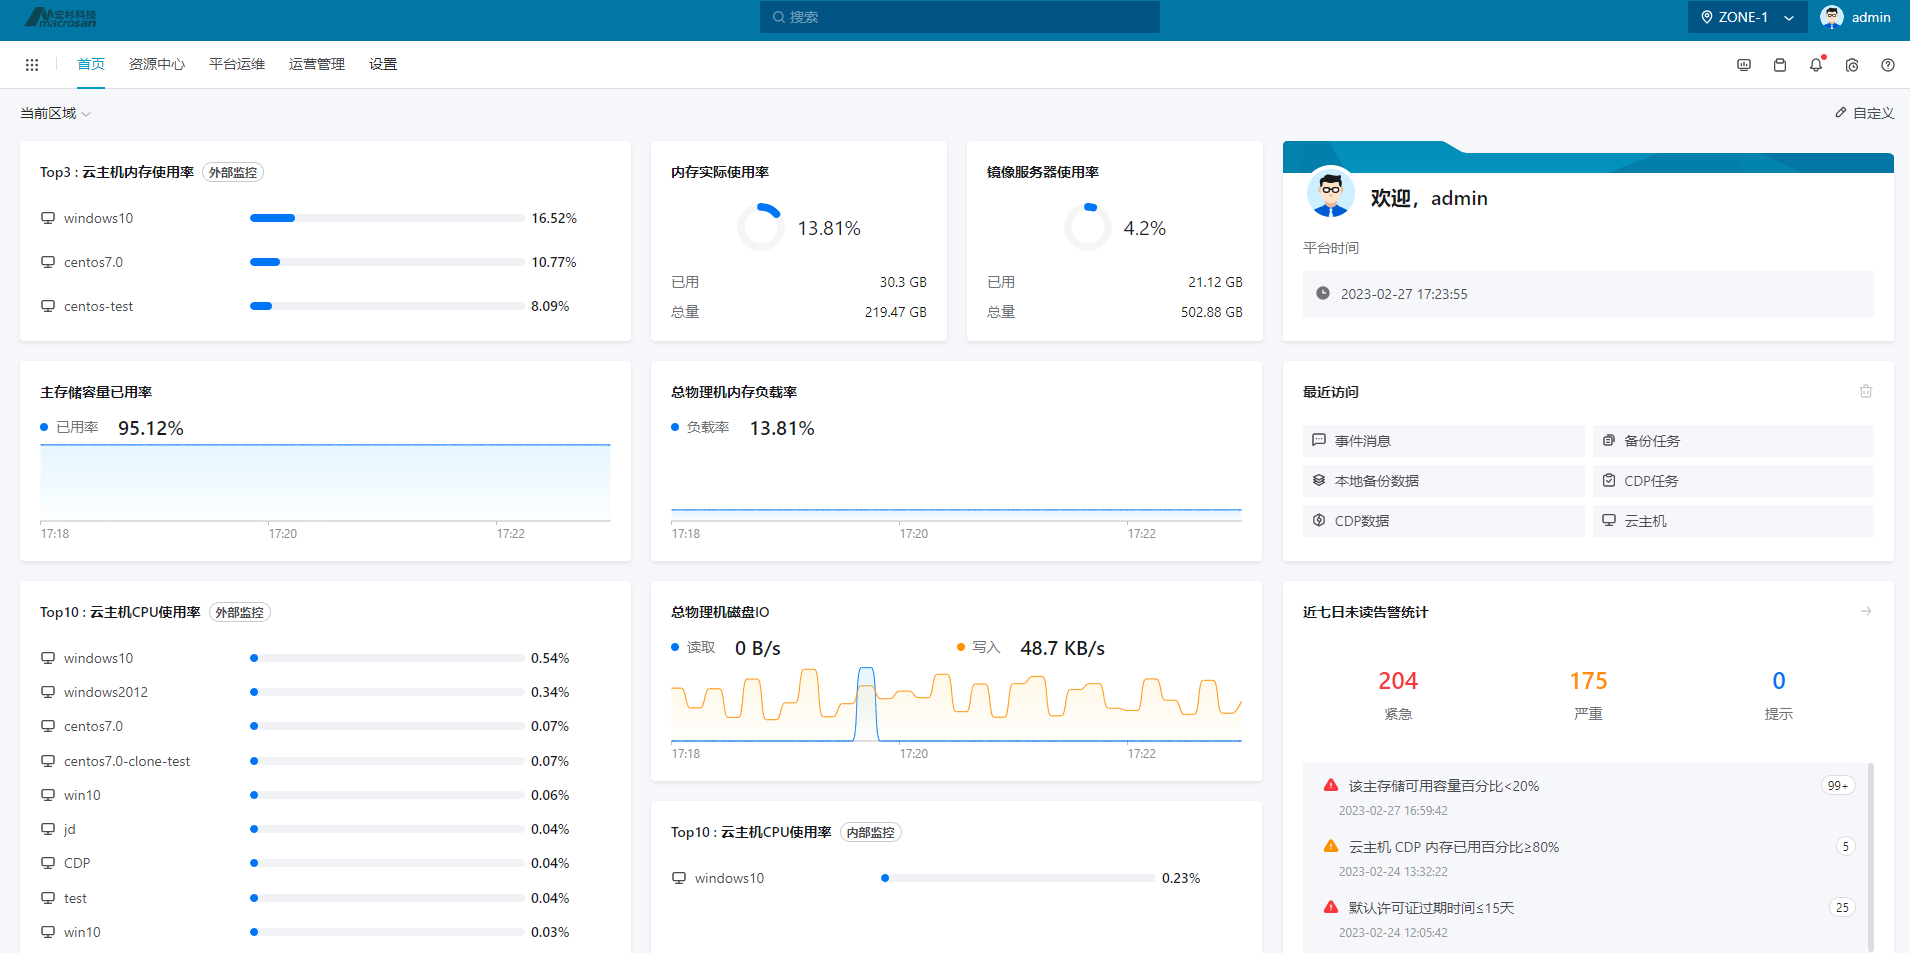Click the pencil customize icon
Screen dimensions: 1910x953
1841,113
